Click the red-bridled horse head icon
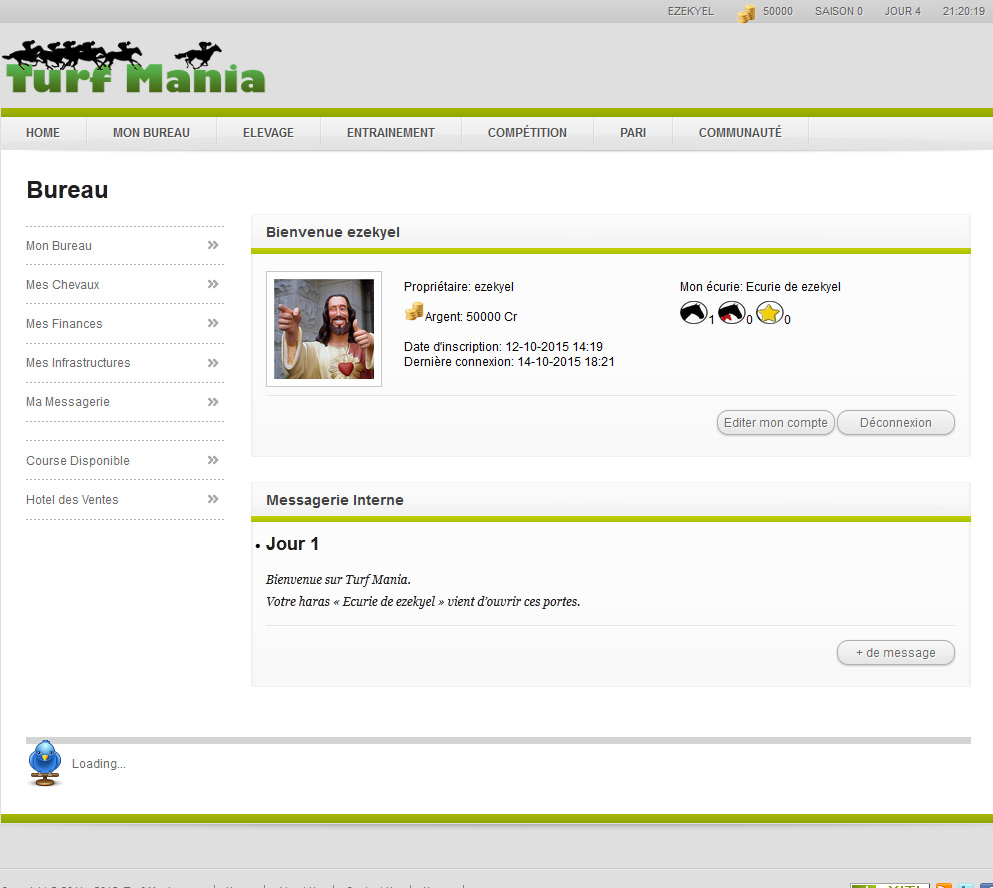The image size is (993, 888). point(731,313)
